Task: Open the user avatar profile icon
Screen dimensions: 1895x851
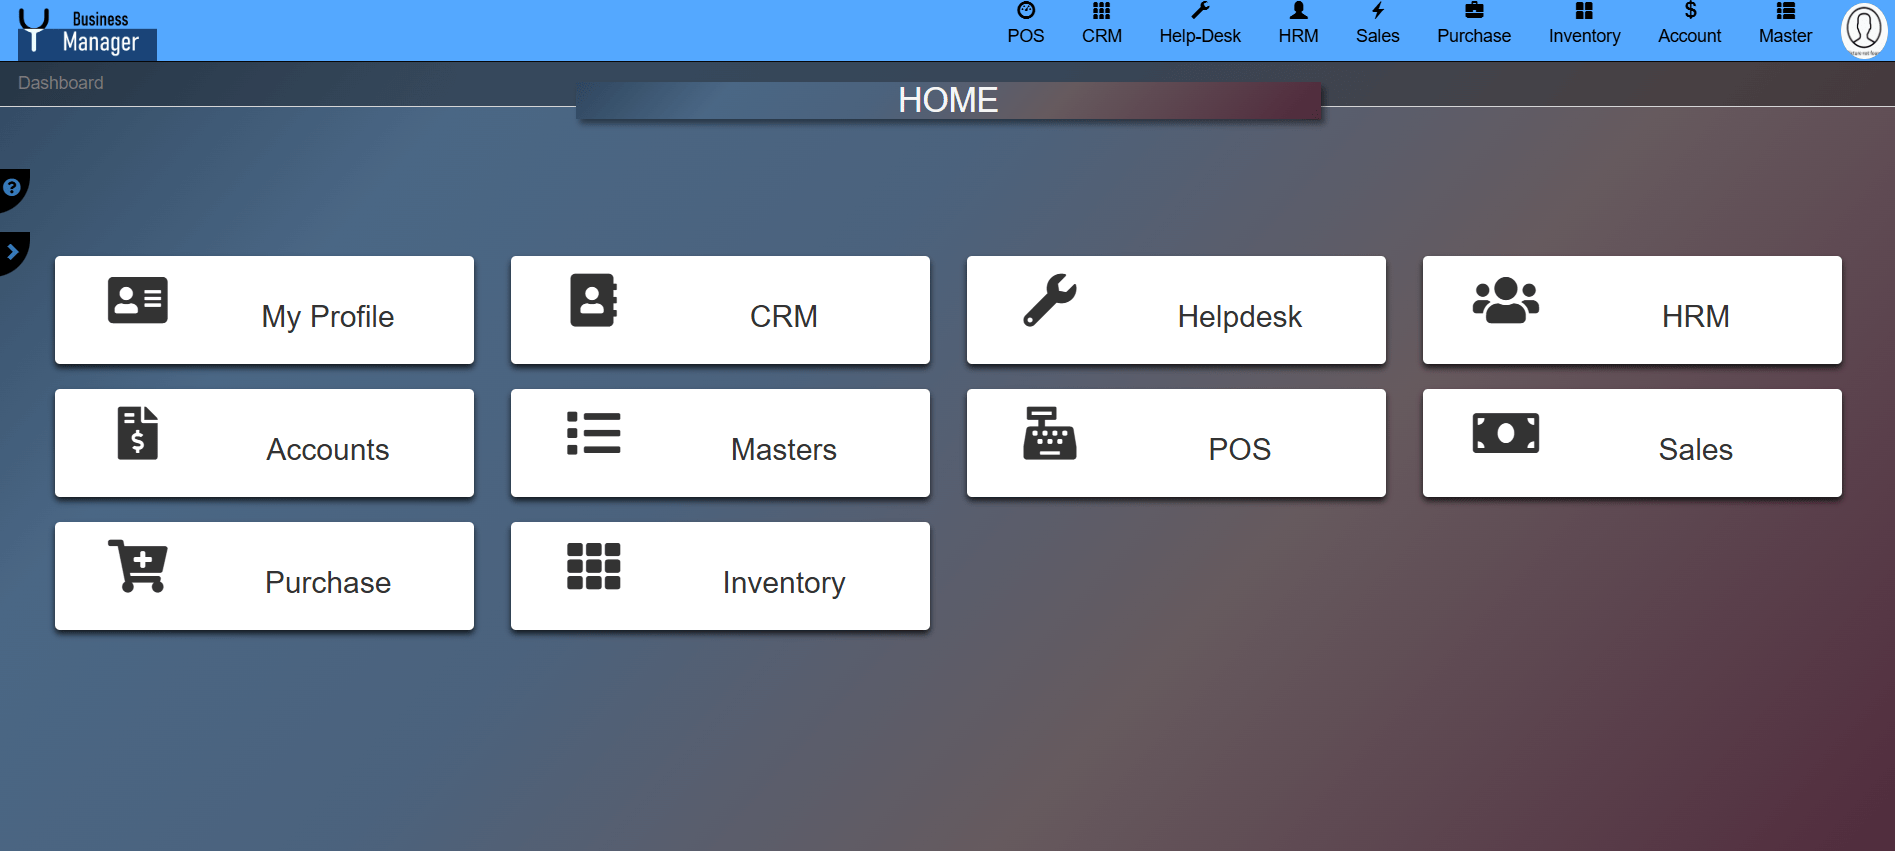Action: 1863,30
